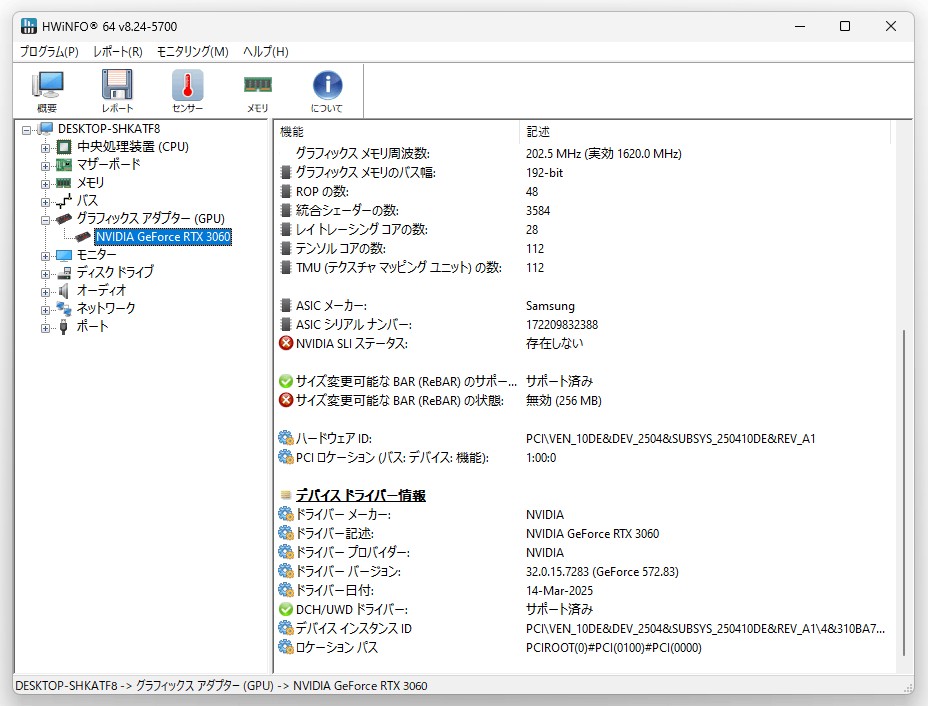Image resolution: width=928 pixels, height=706 pixels.
Task: Select NVIDIA GeForce RTX 3060 tree item
Action: [x=163, y=237]
